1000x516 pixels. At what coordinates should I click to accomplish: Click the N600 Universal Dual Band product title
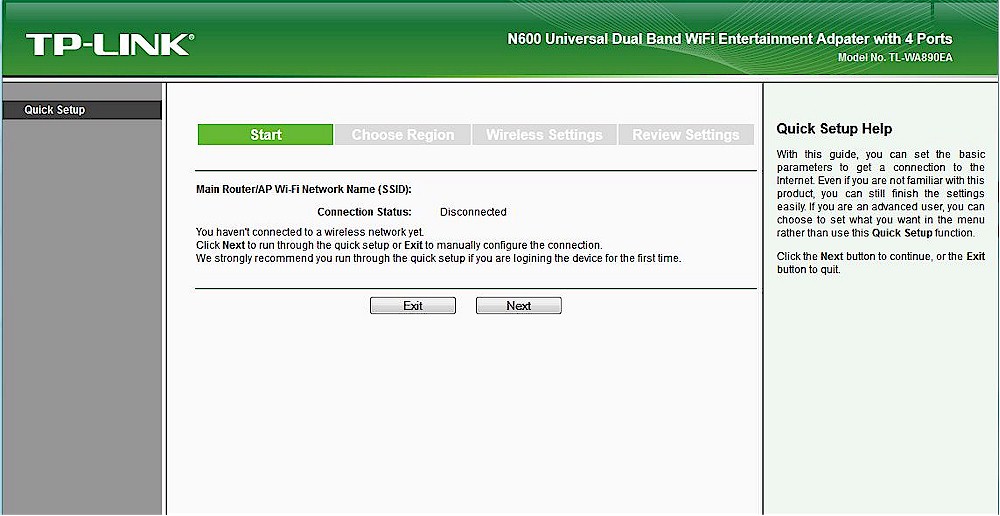730,39
